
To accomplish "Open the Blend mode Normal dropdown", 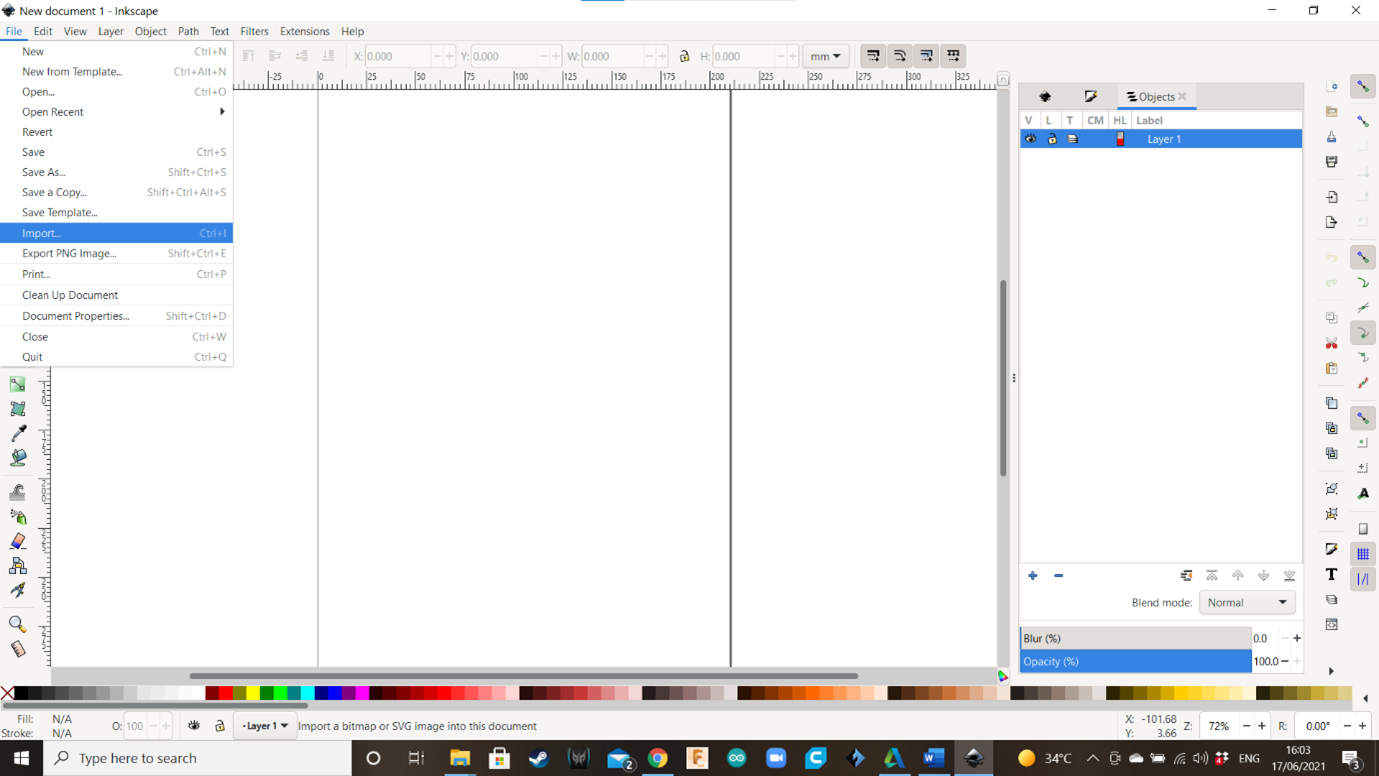I will pyautogui.click(x=1247, y=603).
